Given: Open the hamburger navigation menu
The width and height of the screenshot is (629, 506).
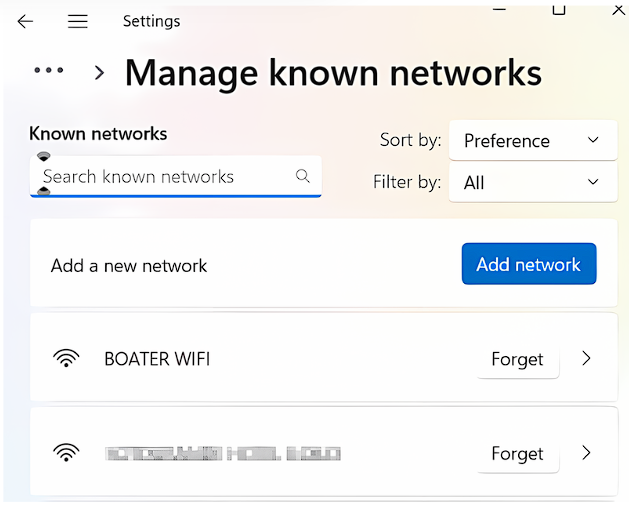Looking at the screenshot, I should pos(77,21).
